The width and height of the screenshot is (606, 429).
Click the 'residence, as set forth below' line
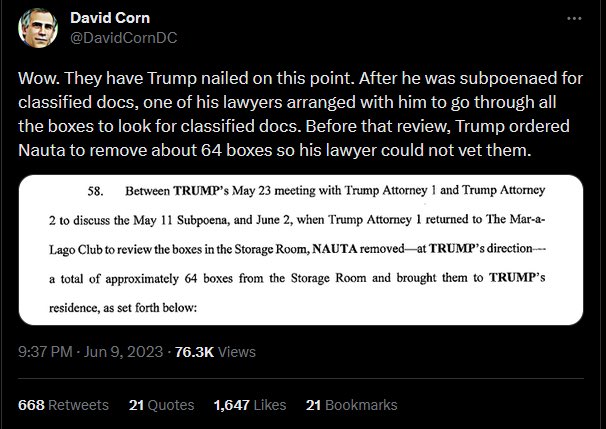[x=123, y=308]
